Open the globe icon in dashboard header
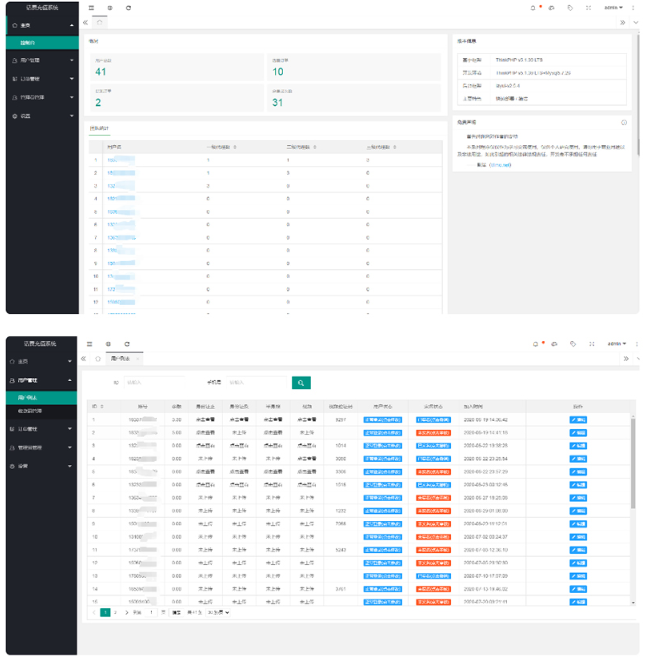The height and width of the screenshot is (659, 645). (x=109, y=7)
